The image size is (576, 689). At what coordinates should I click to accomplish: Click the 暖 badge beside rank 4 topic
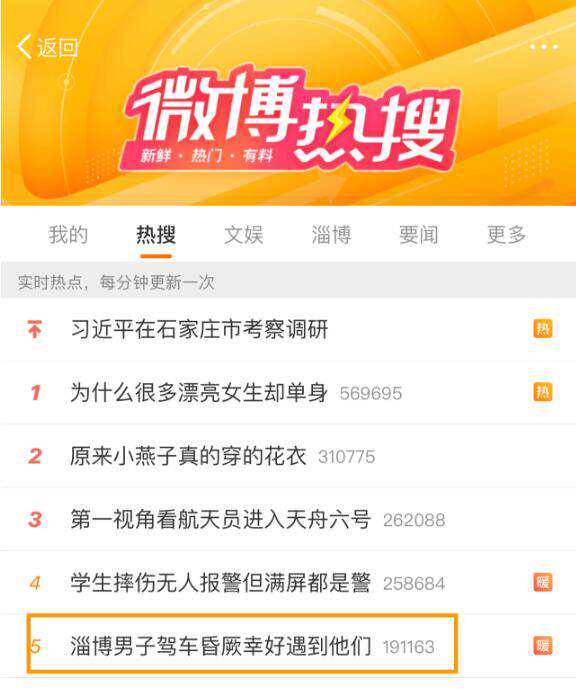pyautogui.click(x=543, y=582)
